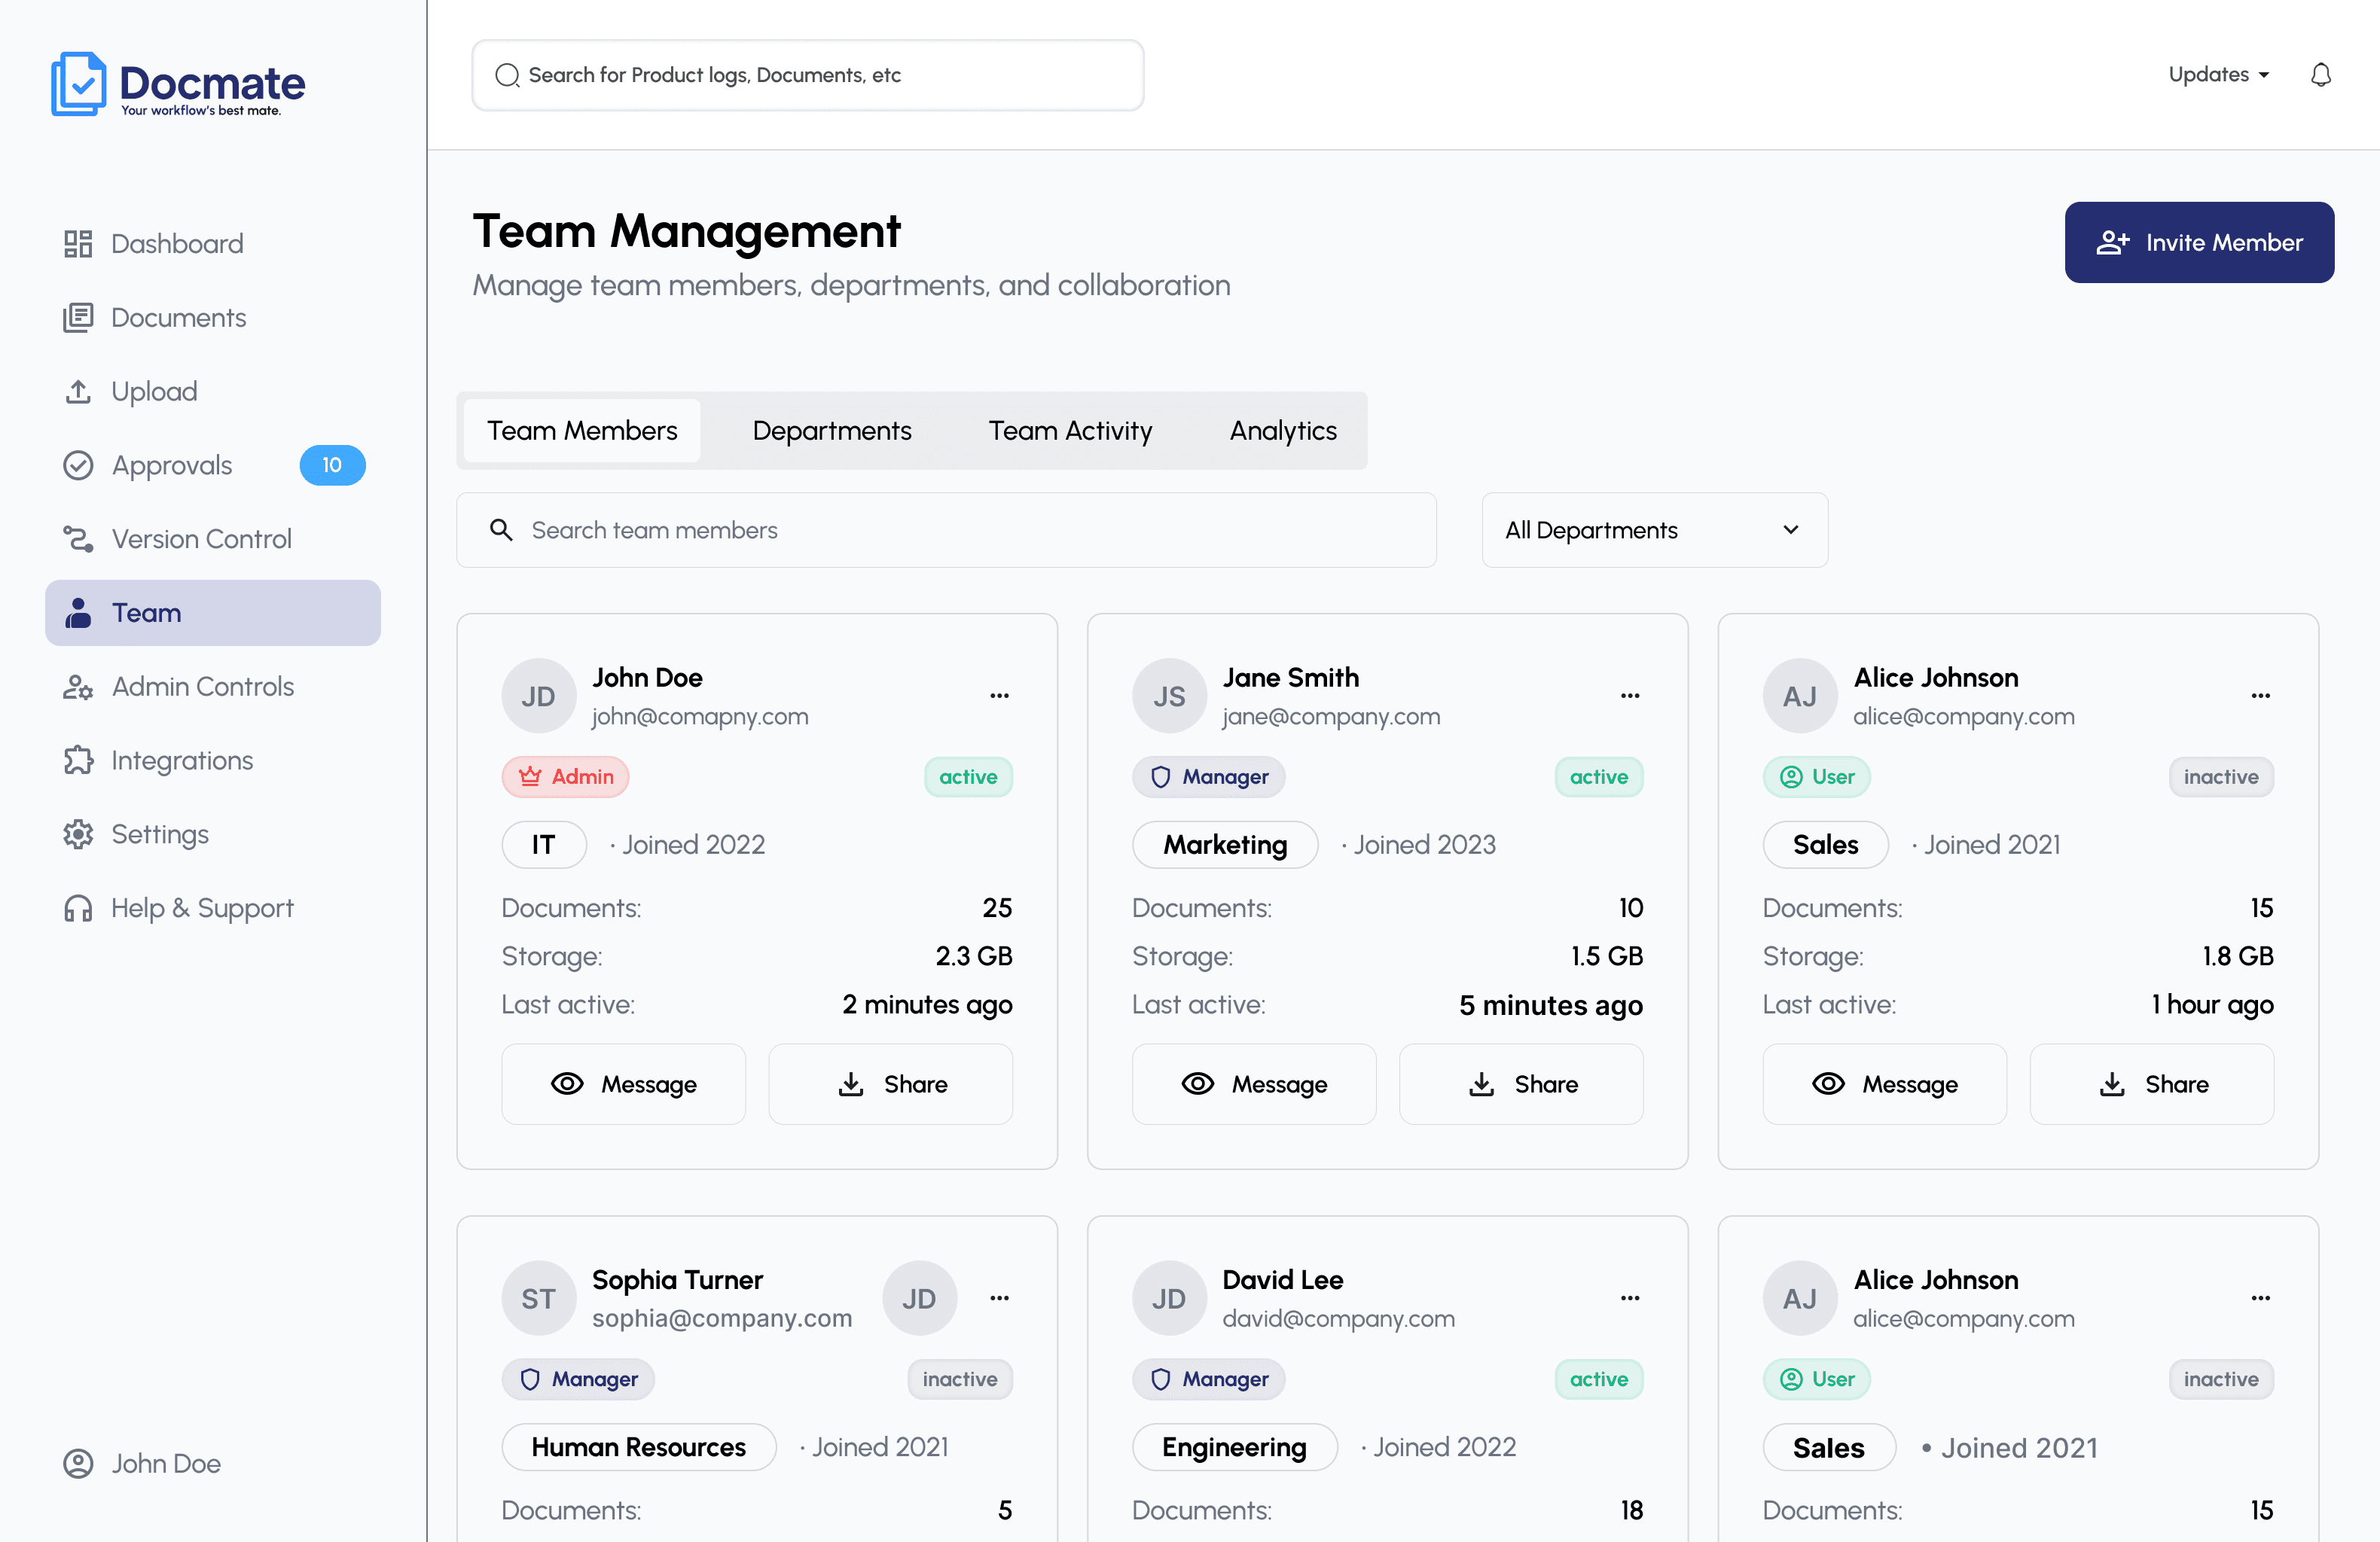Click the Engineering department tag
Viewport: 2380px width, 1542px height.
(x=1234, y=1447)
